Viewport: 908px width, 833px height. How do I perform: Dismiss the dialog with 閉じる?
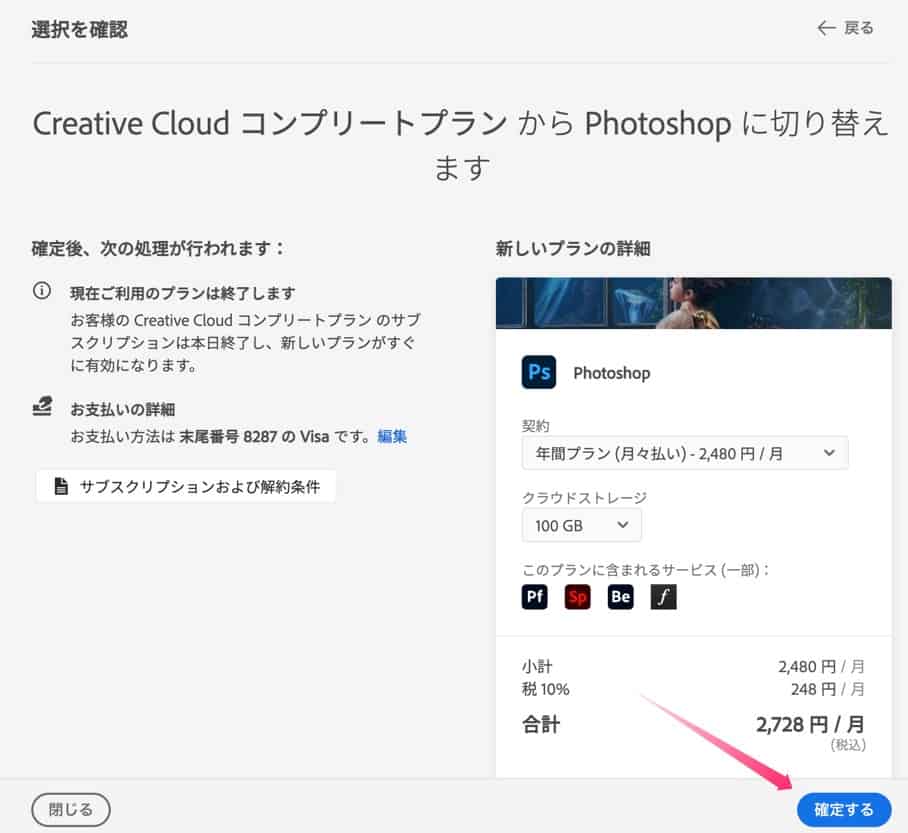[x=70, y=809]
